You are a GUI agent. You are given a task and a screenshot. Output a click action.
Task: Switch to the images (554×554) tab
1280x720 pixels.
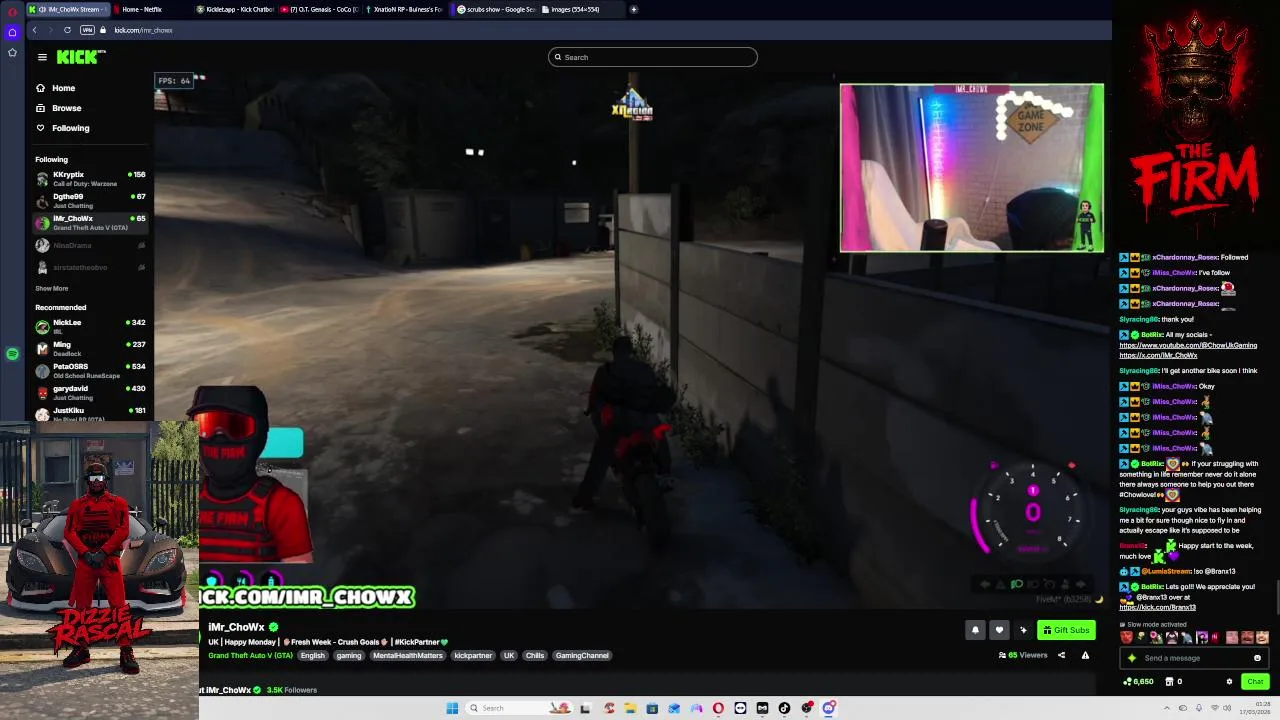(x=578, y=9)
